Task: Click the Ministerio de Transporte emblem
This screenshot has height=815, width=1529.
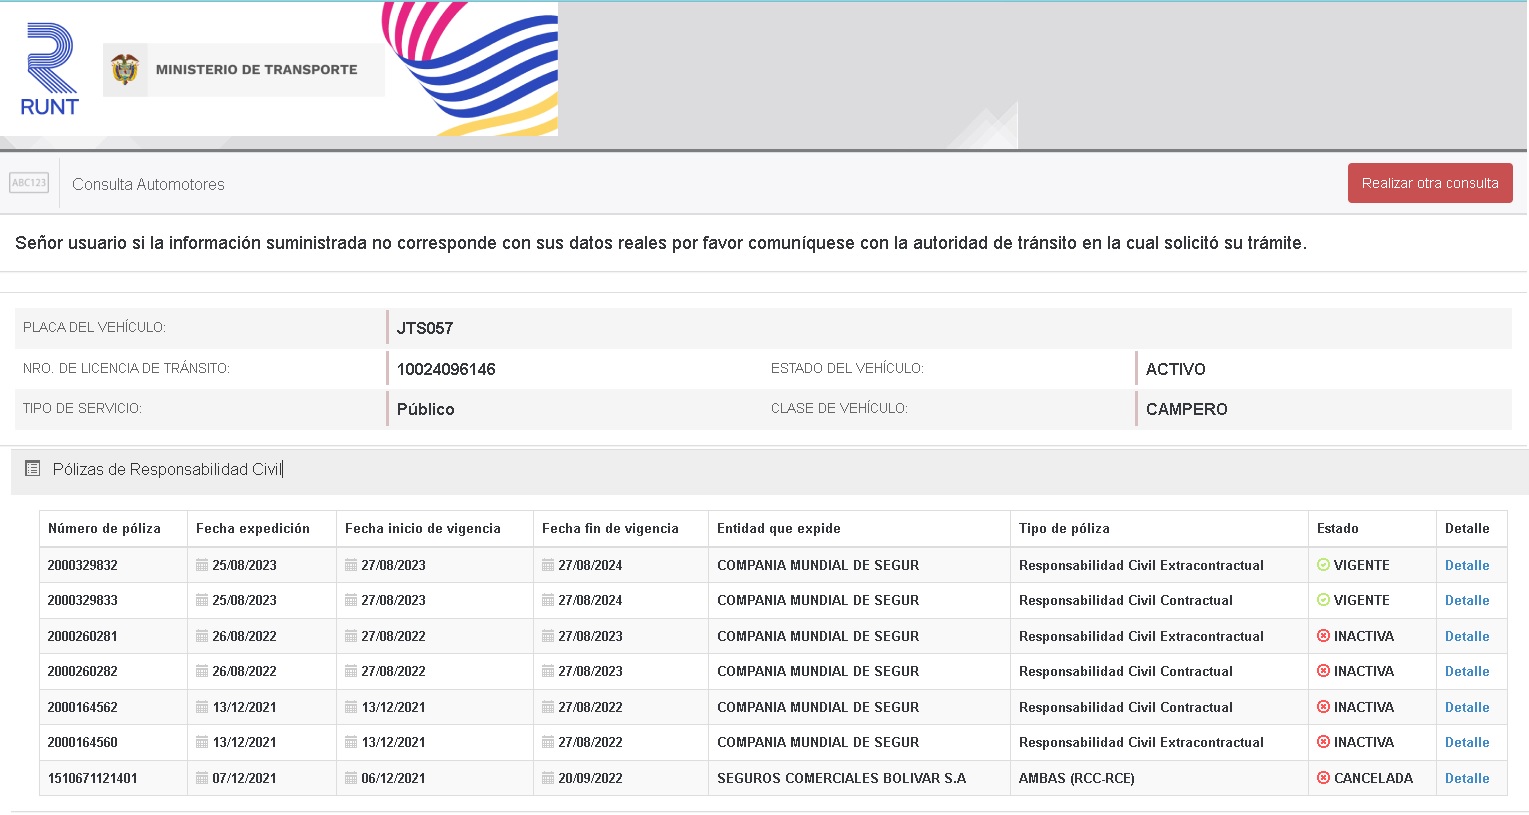Action: tap(125, 70)
